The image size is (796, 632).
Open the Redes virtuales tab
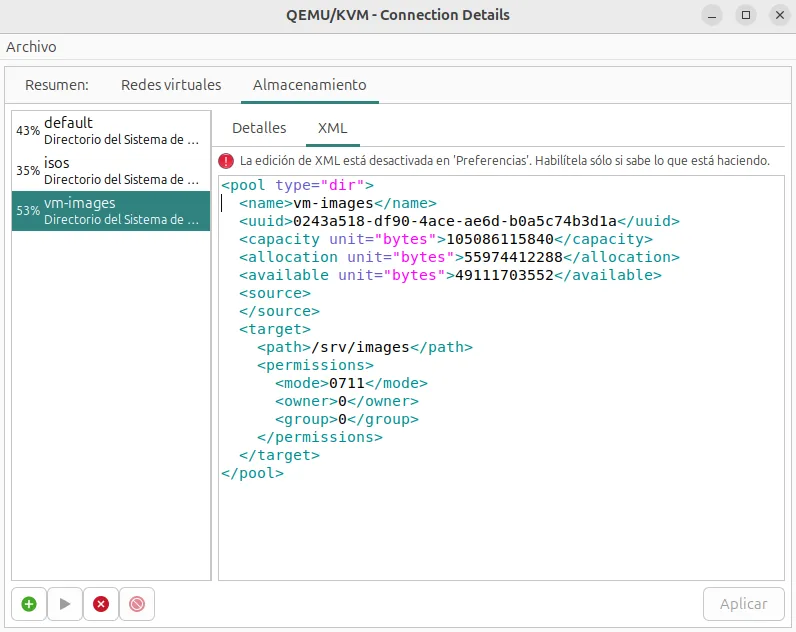coord(171,85)
